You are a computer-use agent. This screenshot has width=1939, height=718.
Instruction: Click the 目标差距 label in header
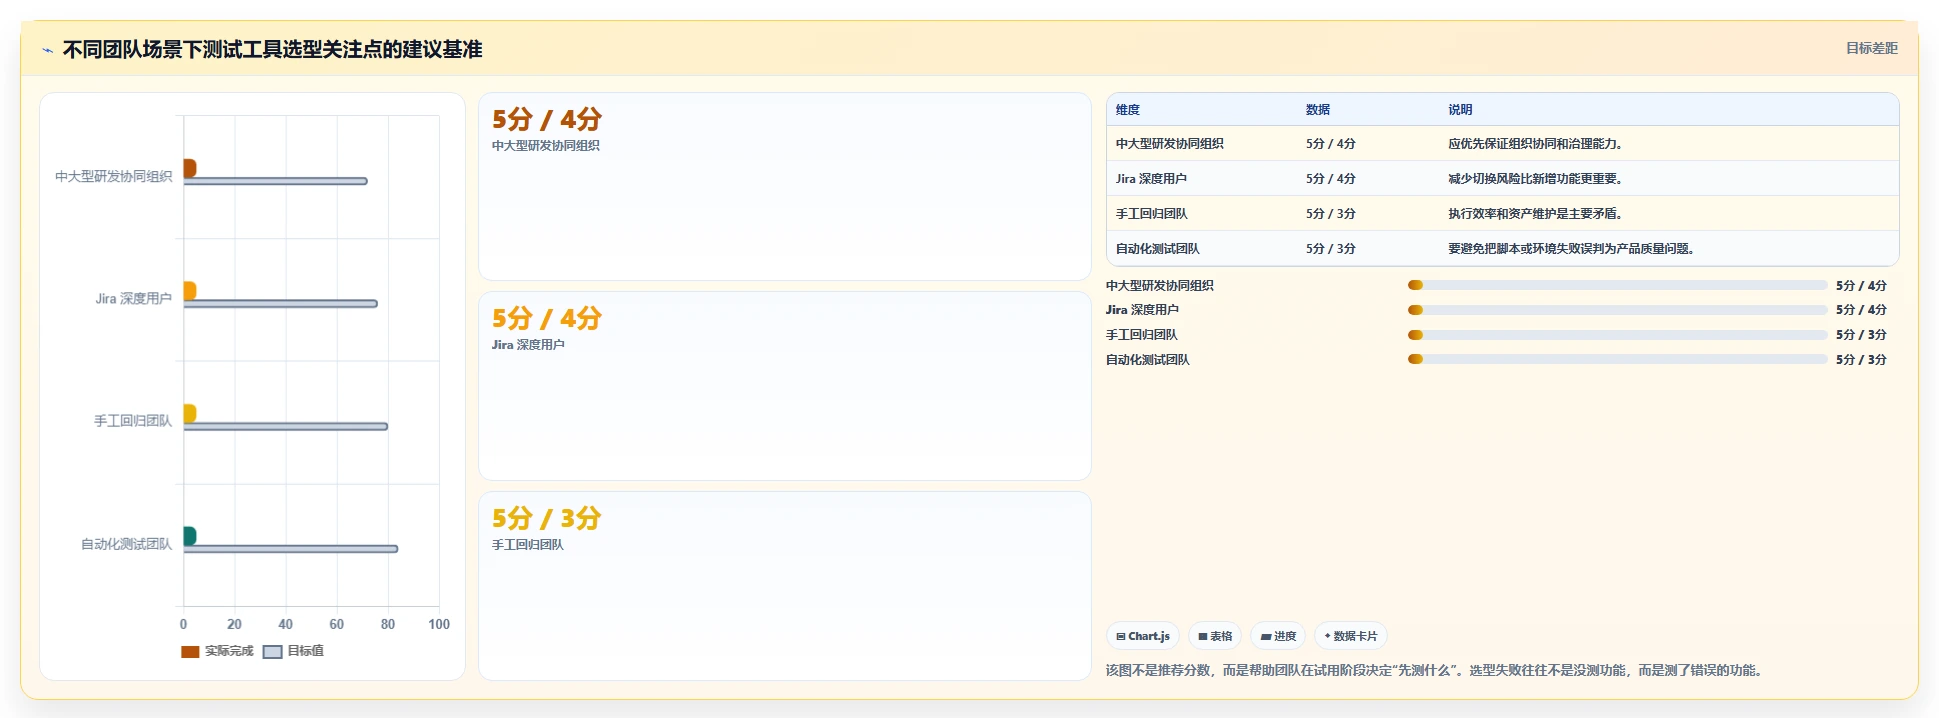click(1871, 48)
